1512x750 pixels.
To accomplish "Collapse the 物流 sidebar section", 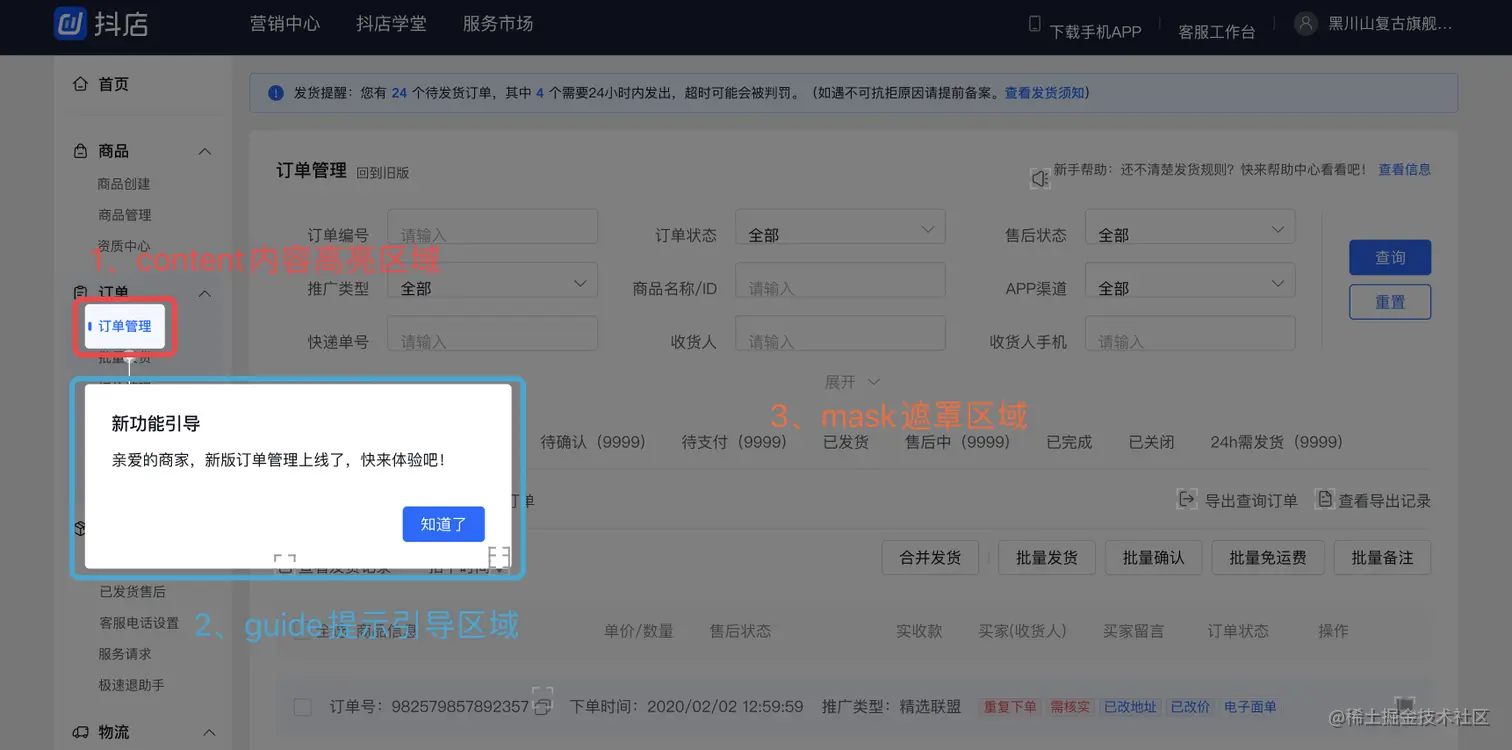I will tap(209, 733).
